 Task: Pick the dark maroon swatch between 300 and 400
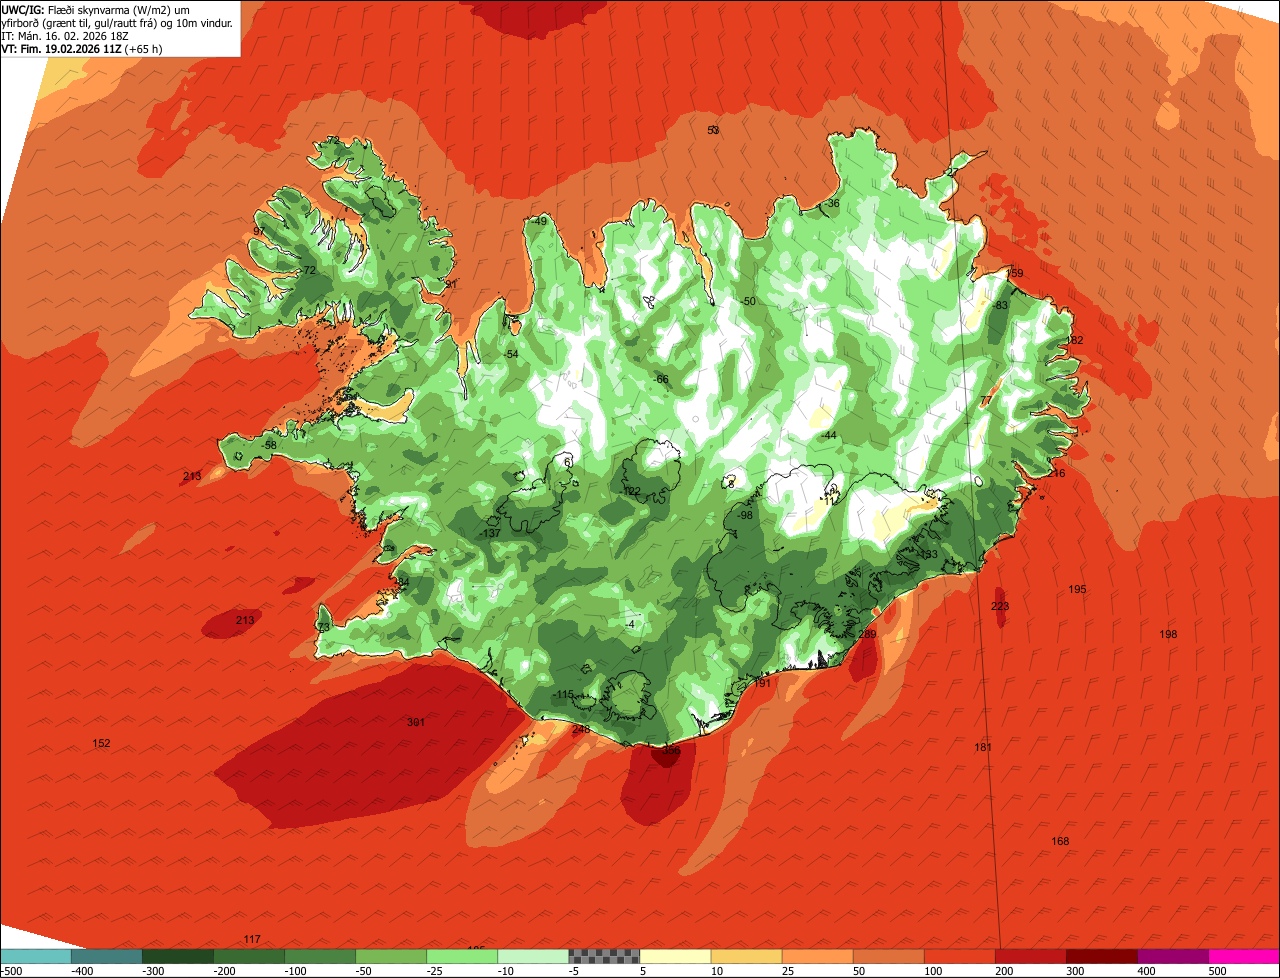pos(1103,956)
